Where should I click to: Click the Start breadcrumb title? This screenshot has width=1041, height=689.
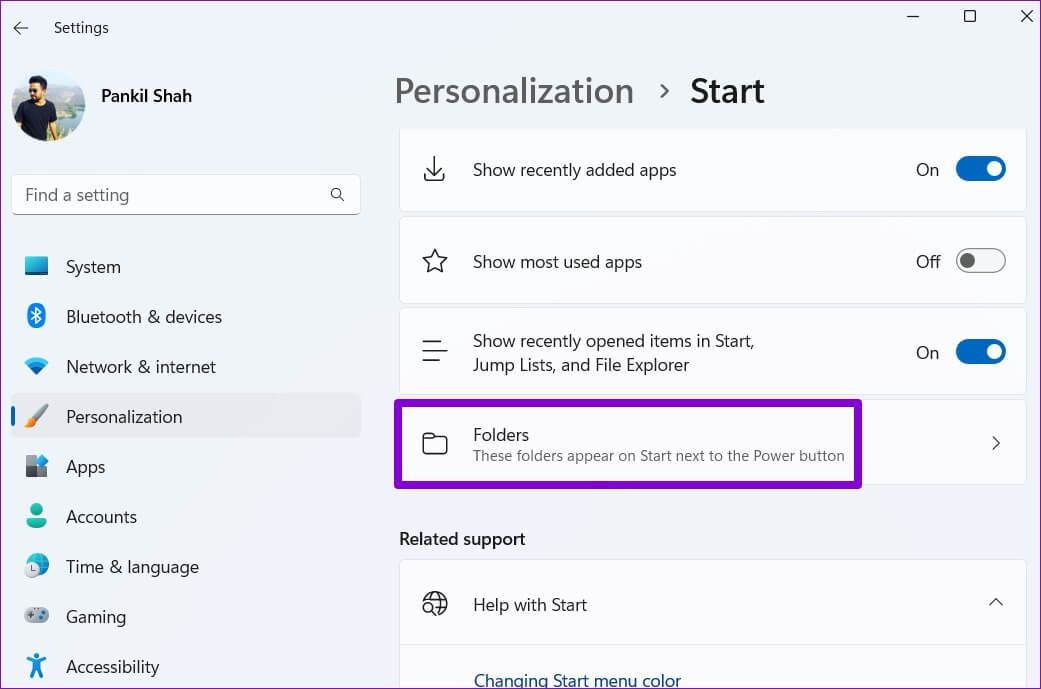[x=727, y=91]
